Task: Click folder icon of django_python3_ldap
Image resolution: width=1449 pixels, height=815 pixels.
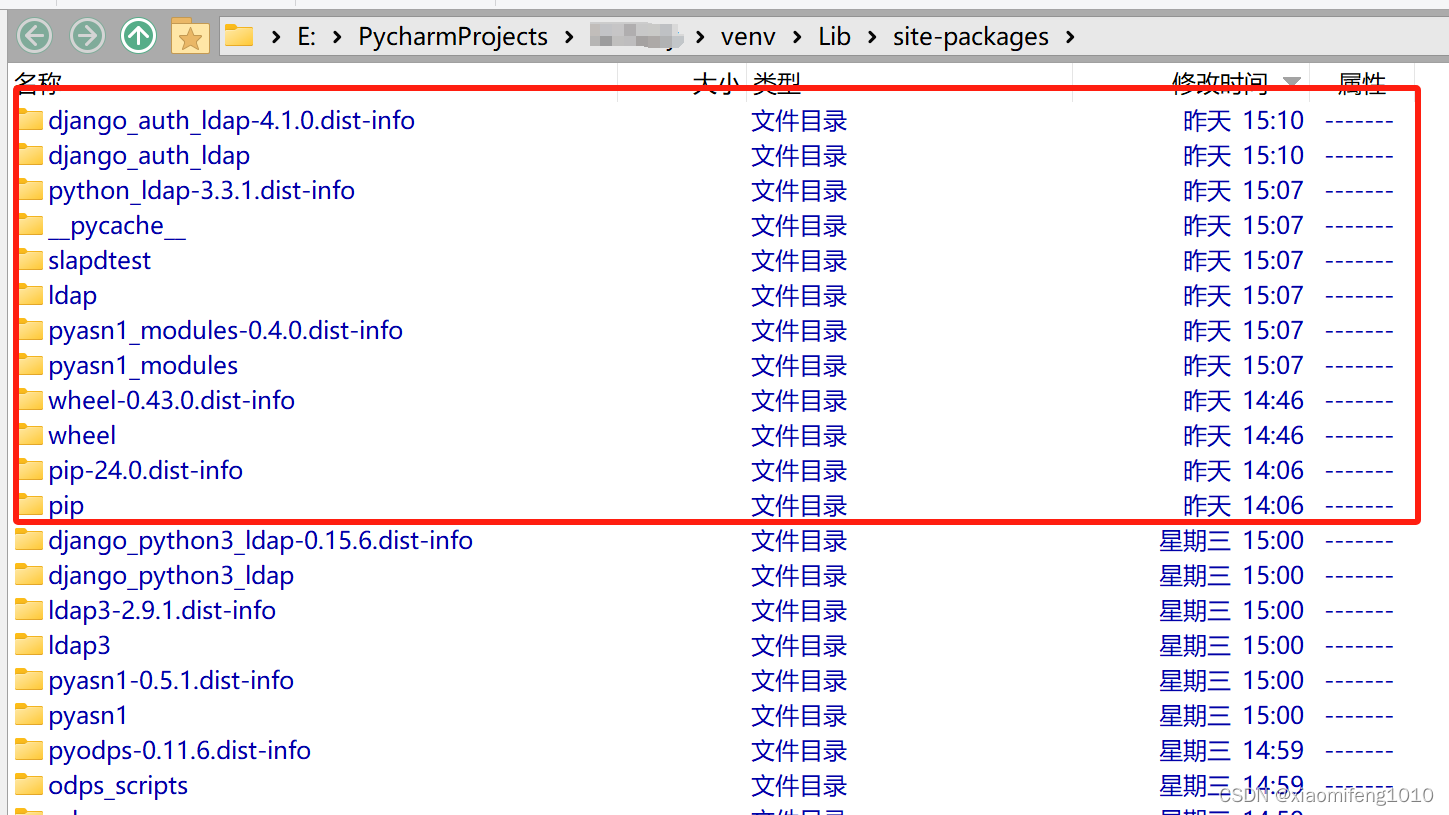Action: pyautogui.click(x=30, y=575)
